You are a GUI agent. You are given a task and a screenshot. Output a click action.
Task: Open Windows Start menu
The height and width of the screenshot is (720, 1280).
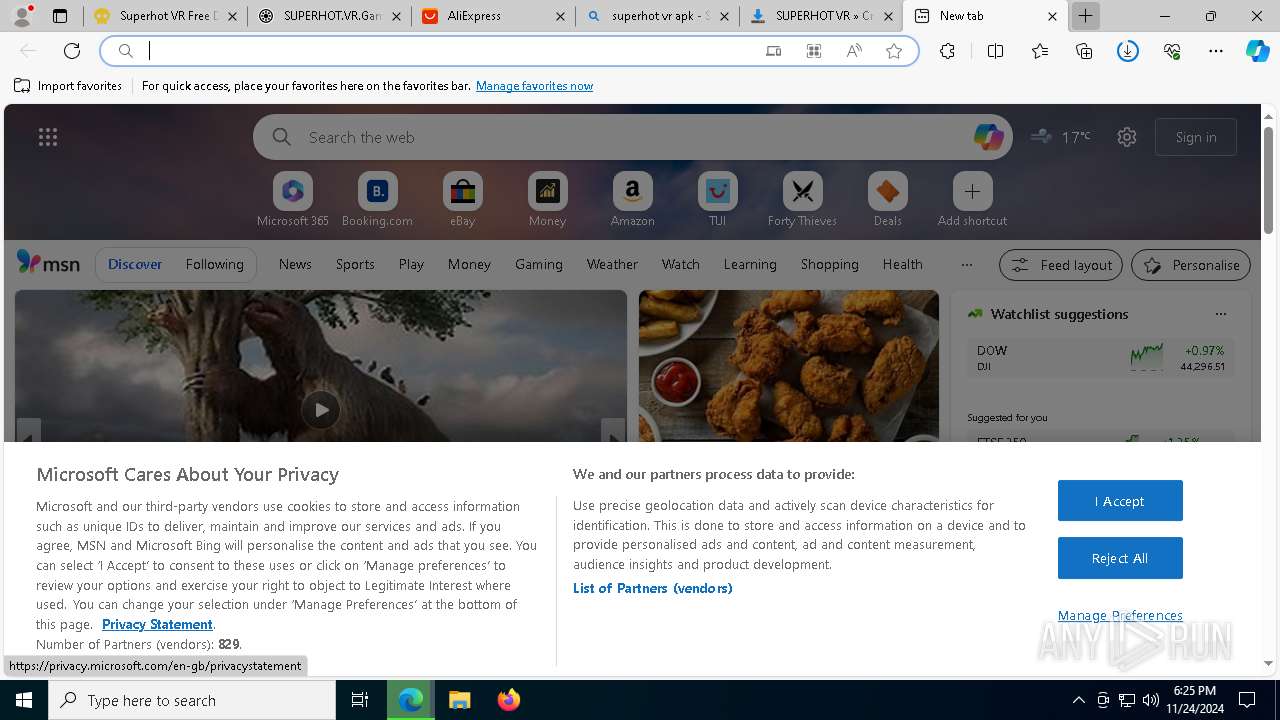coord(24,700)
